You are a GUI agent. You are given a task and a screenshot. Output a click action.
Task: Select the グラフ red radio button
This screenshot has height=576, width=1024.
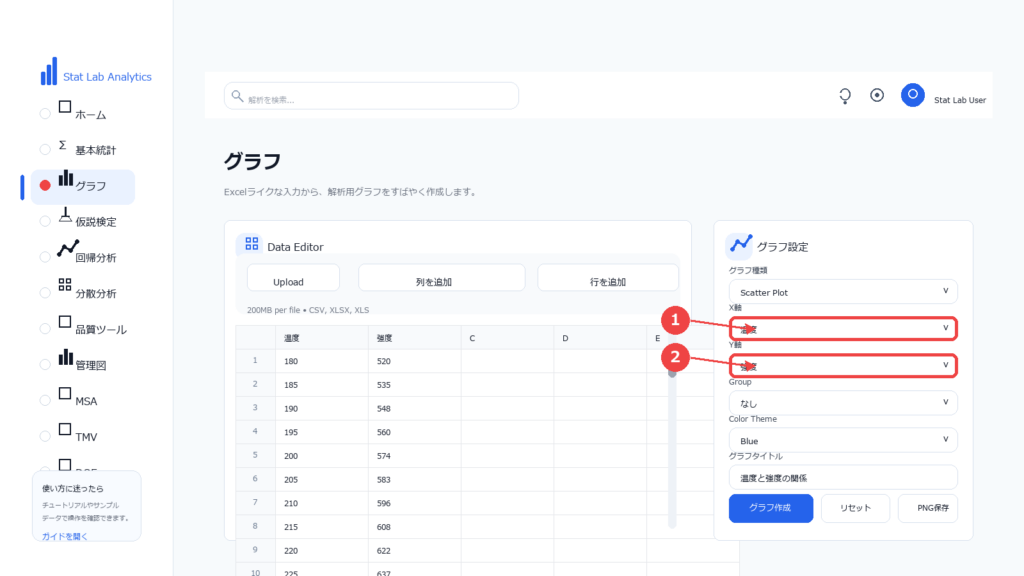point(45,185)
